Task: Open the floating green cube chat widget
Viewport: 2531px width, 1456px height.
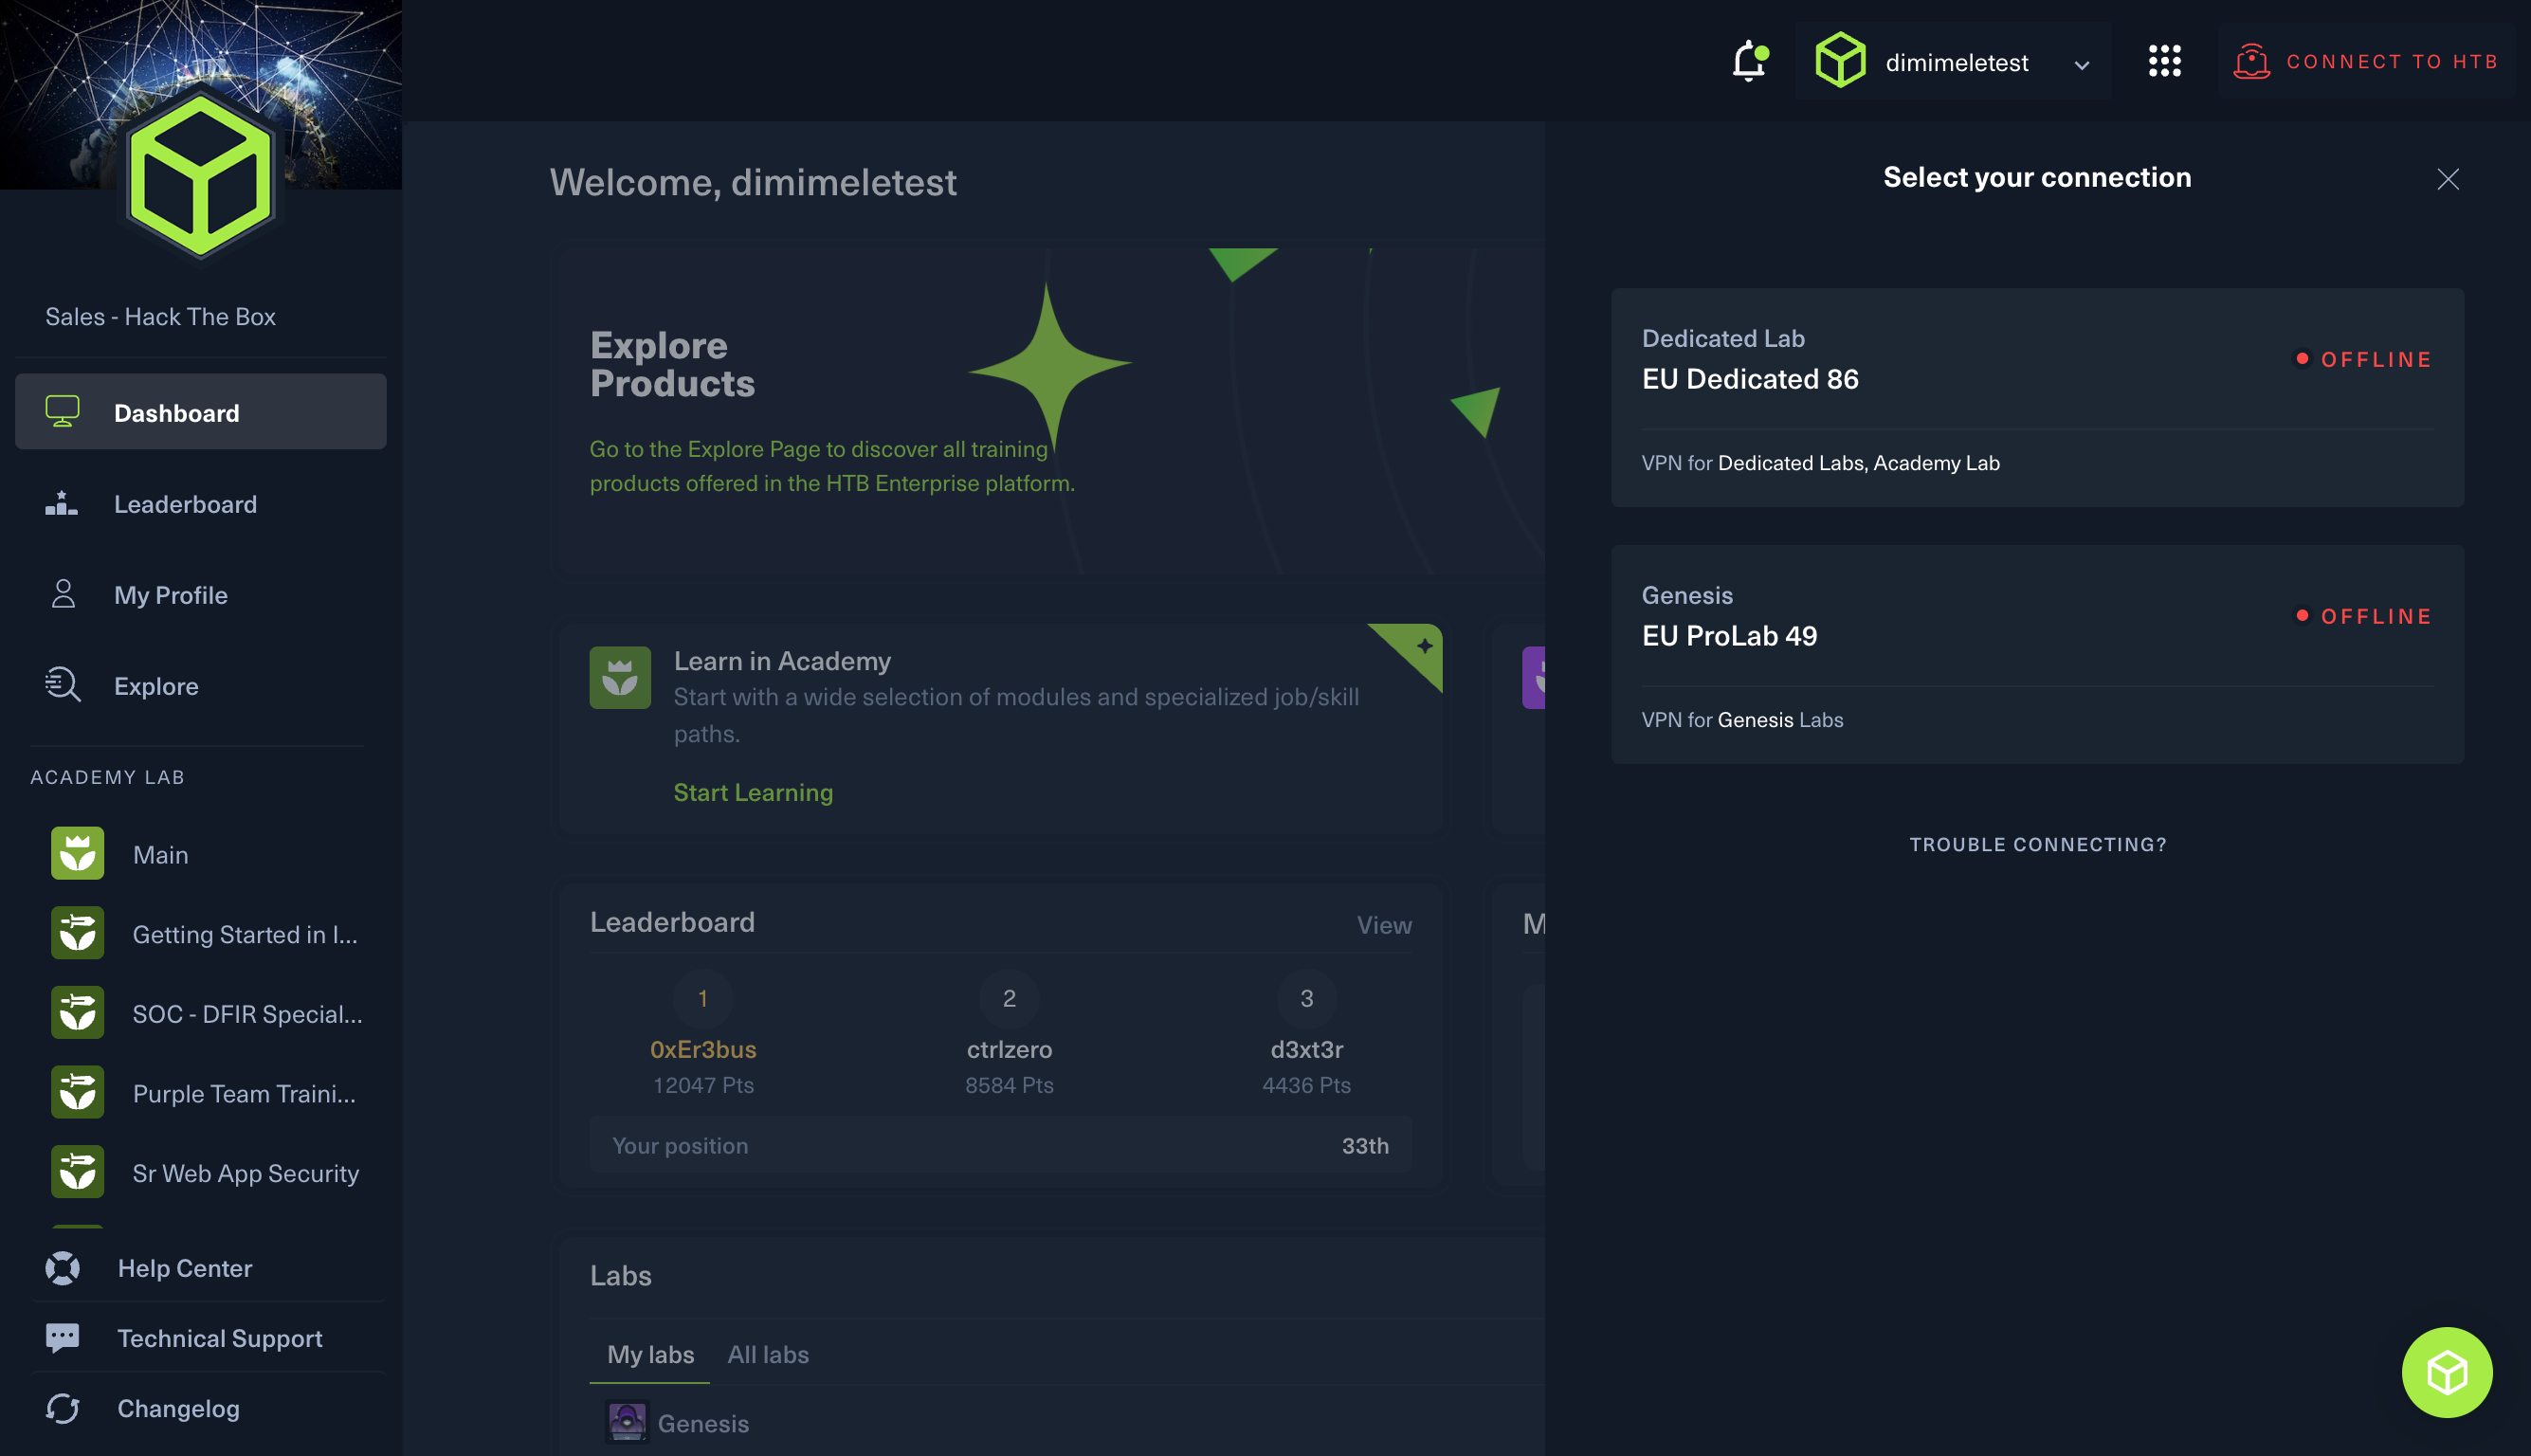Action: click(2446, 1371)
